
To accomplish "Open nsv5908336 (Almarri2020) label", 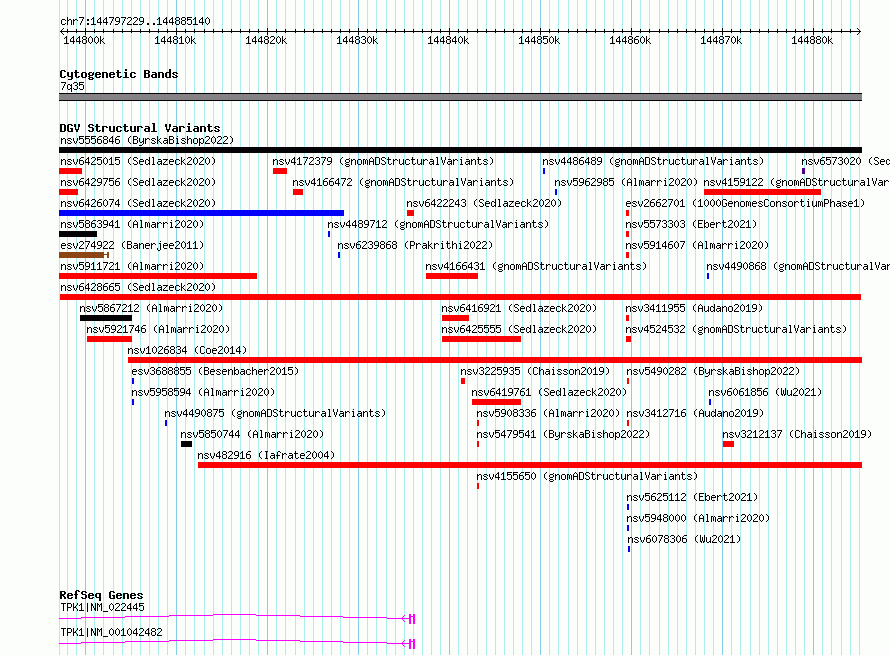I will point(548,413).
